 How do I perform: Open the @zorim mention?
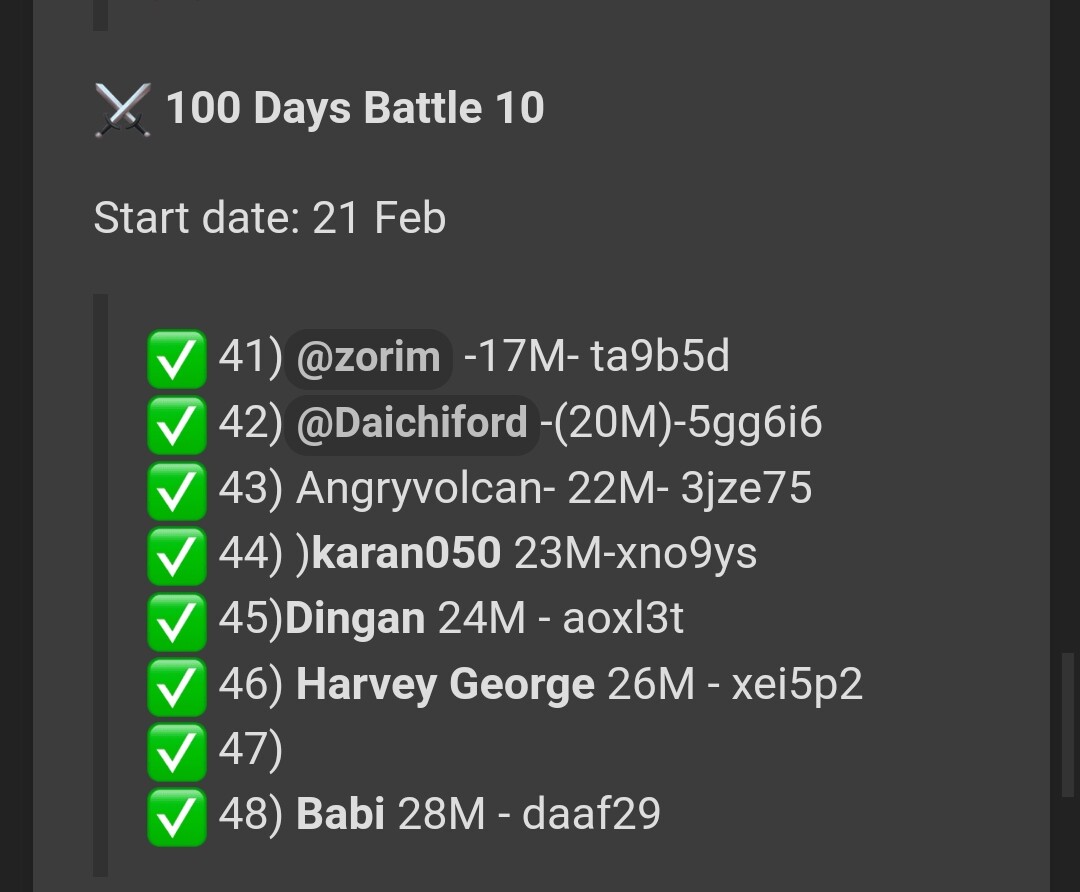pyautogui.click(x=368, y=358)
